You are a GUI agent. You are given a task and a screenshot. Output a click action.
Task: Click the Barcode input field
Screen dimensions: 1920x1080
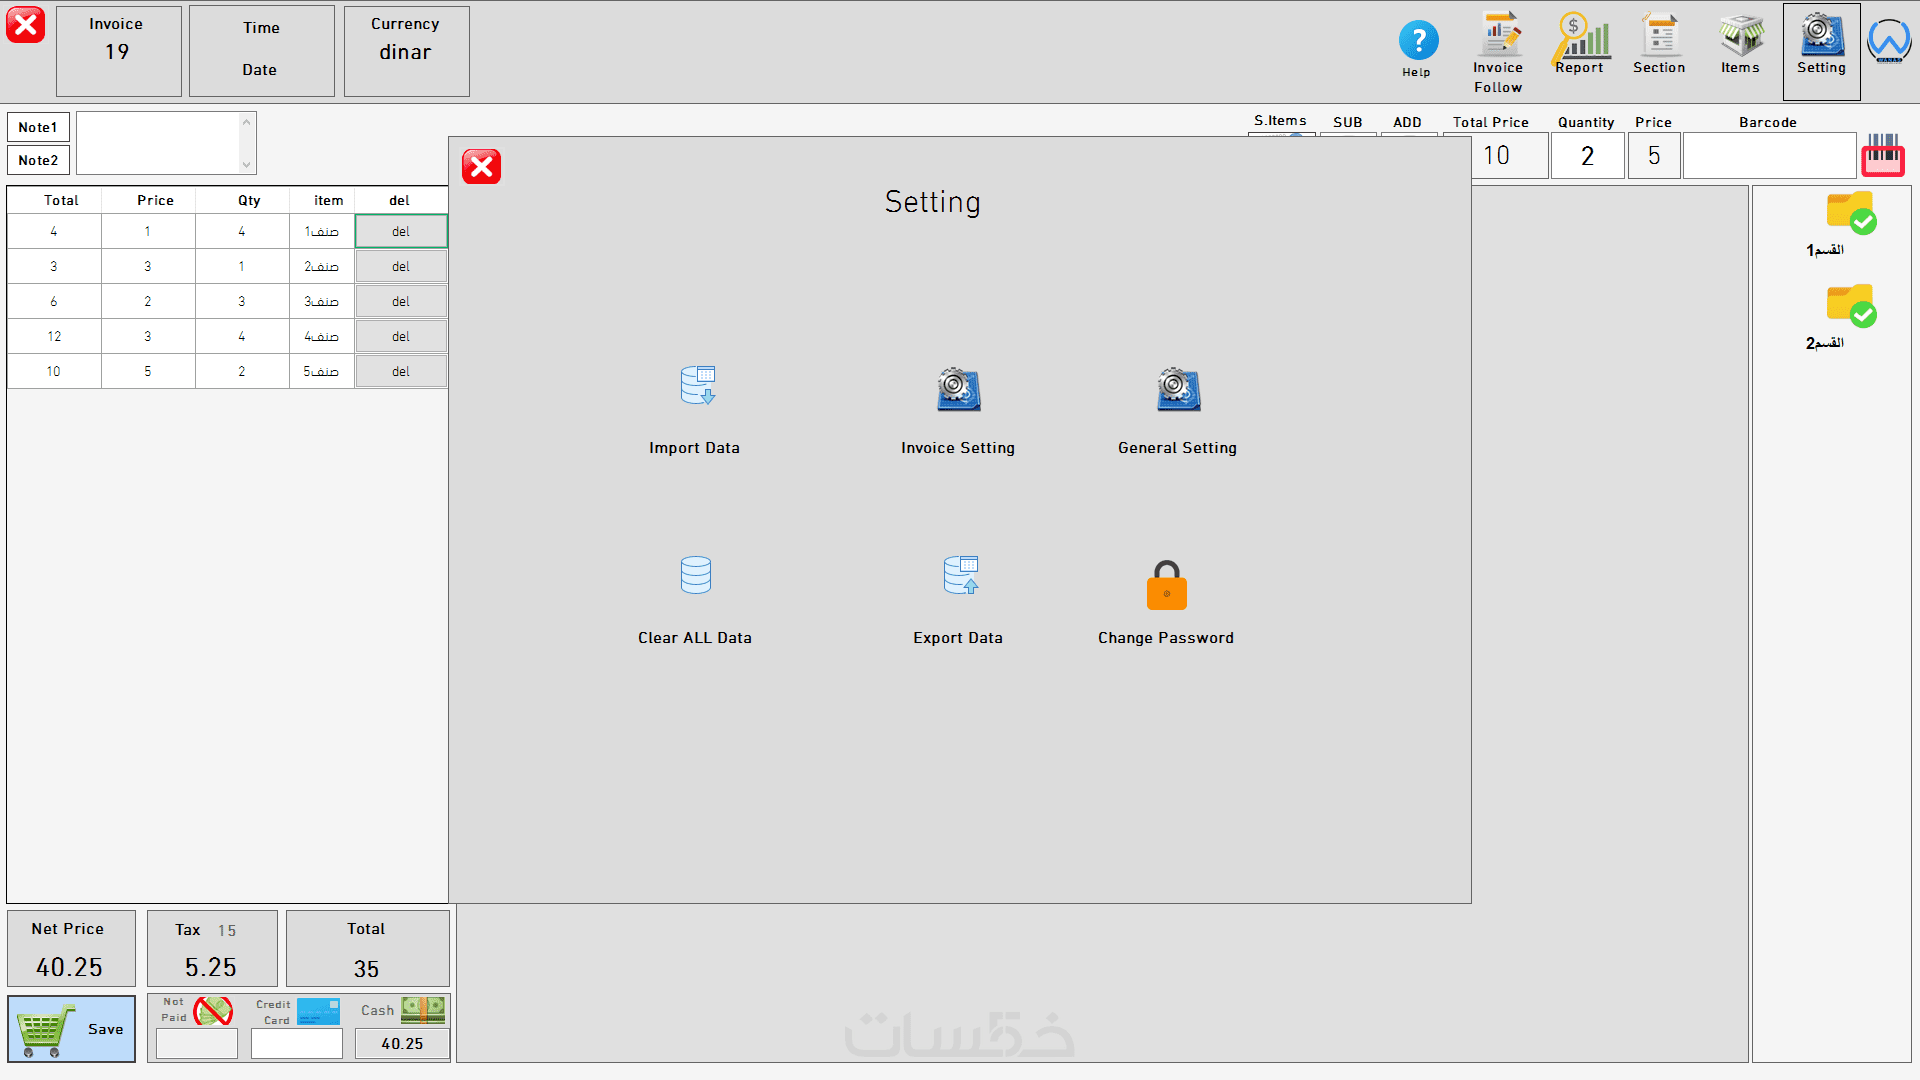coord(1768,156)
